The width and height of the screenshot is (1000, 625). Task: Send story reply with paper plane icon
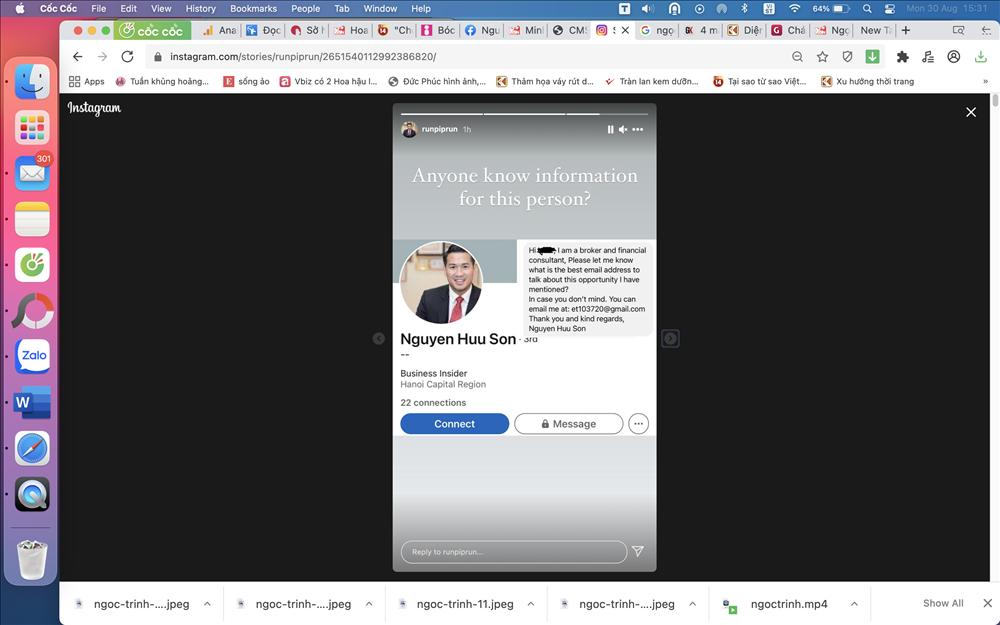638,551
